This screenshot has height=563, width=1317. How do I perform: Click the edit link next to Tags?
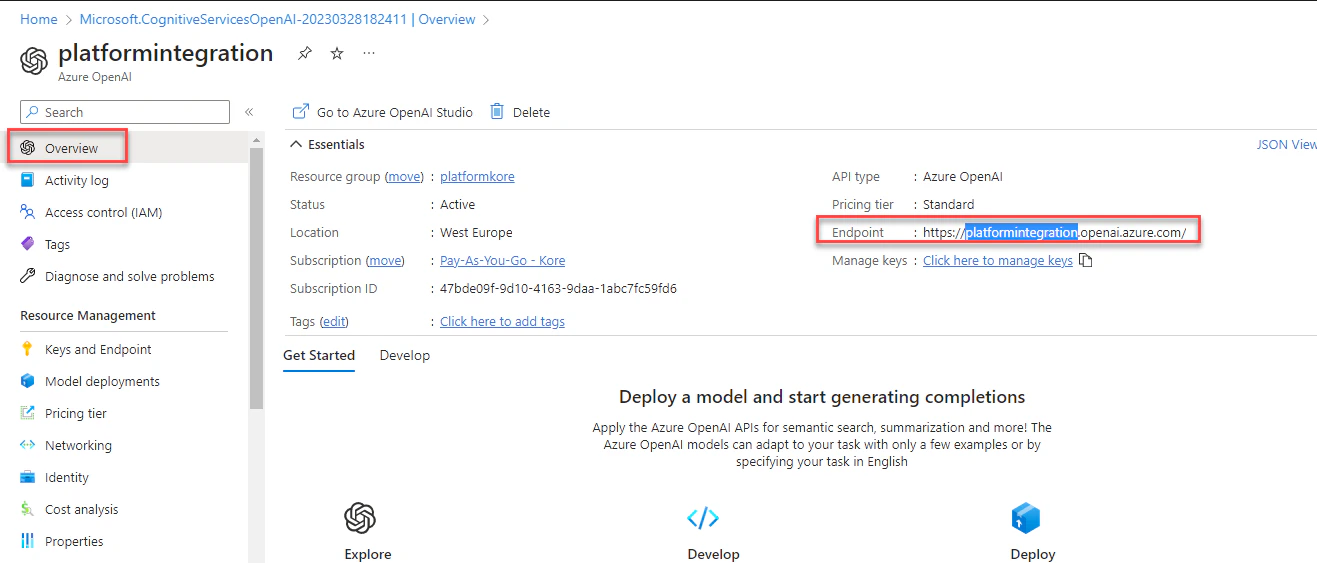pyautogui.click(x=334, y=321)
